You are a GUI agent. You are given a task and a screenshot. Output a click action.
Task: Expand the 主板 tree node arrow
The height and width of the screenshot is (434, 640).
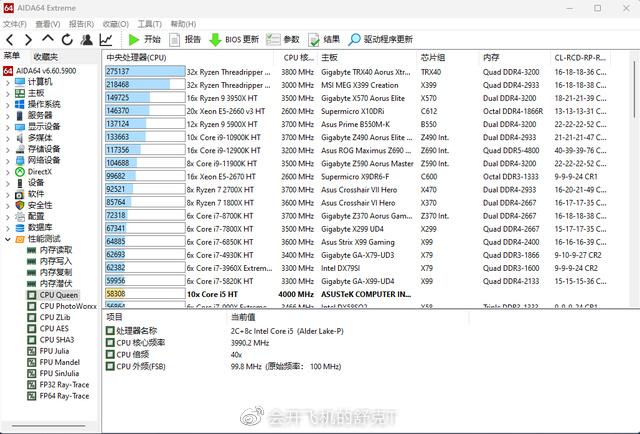[8, 93]
